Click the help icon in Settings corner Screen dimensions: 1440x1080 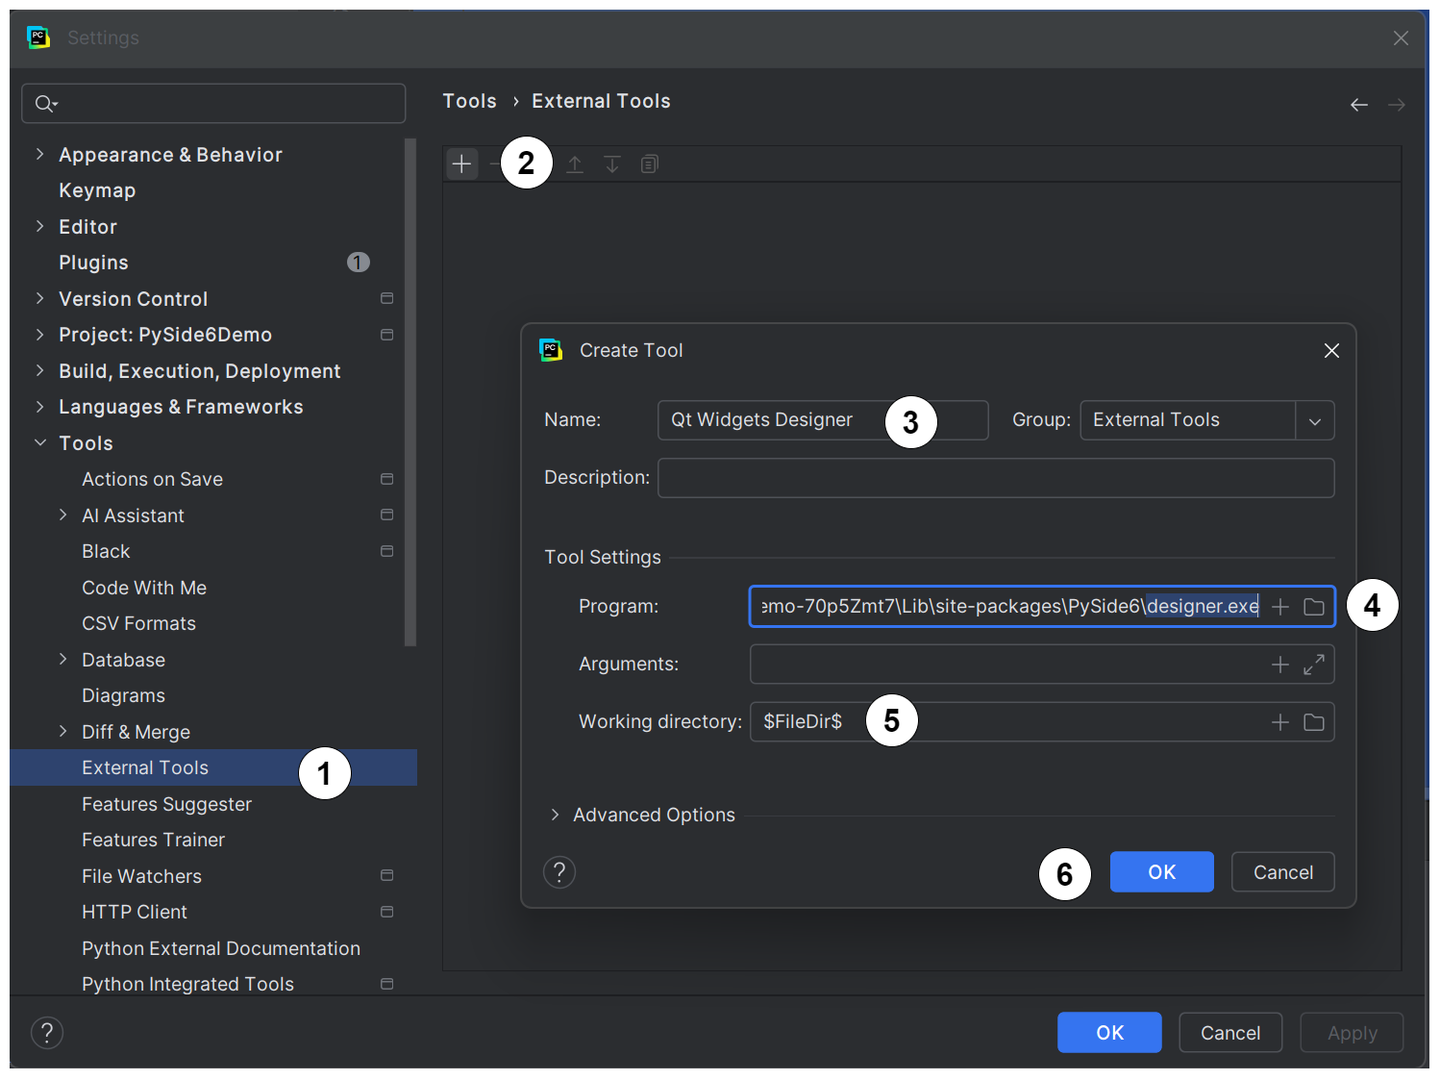[47, 1031]
